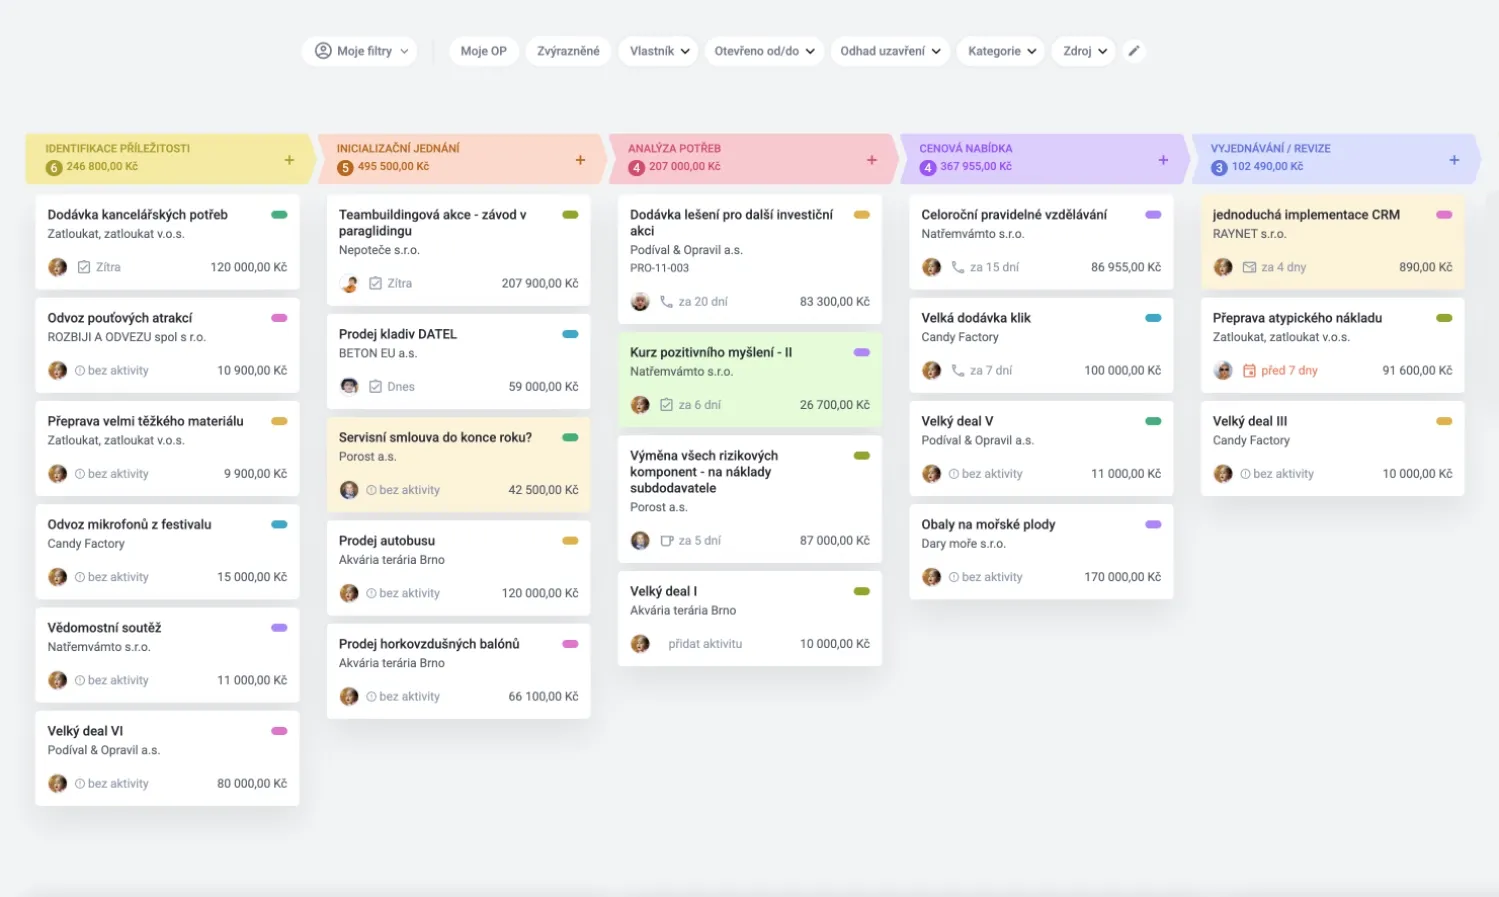The height and width of the screenshot is (897, 1499).
Task: Click plus icon in Vyjednávání / Revize column
Action: pyautogui.click(x=1454, y=160)
